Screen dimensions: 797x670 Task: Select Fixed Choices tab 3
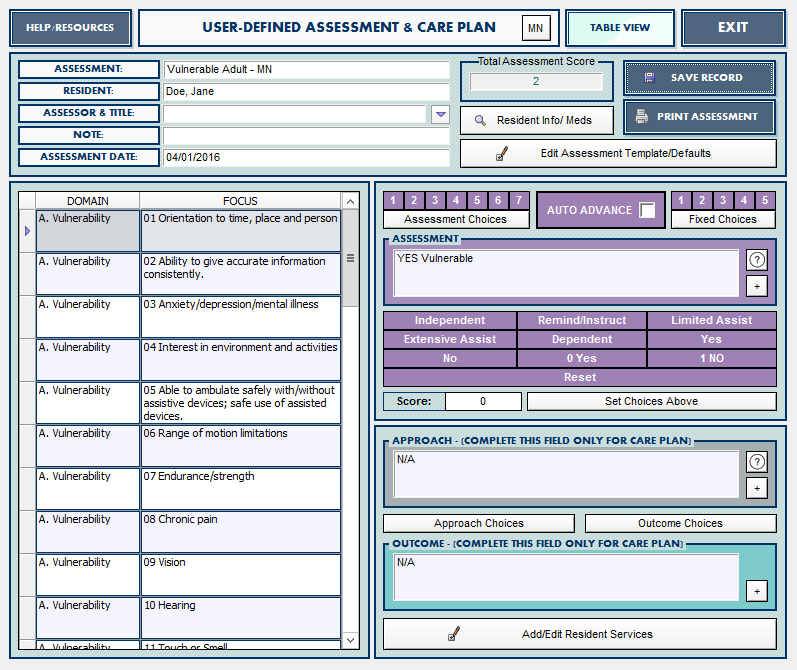pyautogui.click(x=723, y=200)
